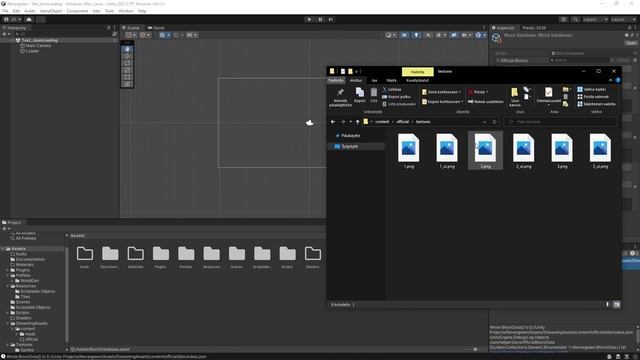Click 'official' in Explorer breadcrumb
Screen dimensions: 640x360
coord(402,122)
